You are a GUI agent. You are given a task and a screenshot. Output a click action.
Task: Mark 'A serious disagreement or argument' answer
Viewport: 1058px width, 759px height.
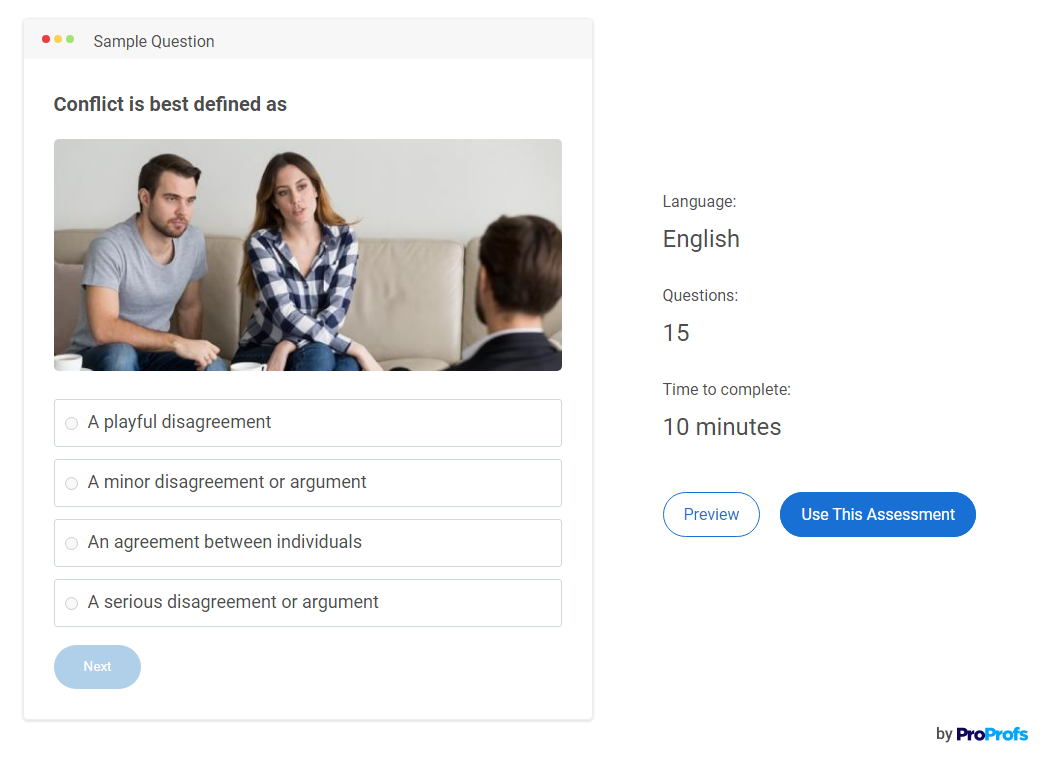coord(71,603)
